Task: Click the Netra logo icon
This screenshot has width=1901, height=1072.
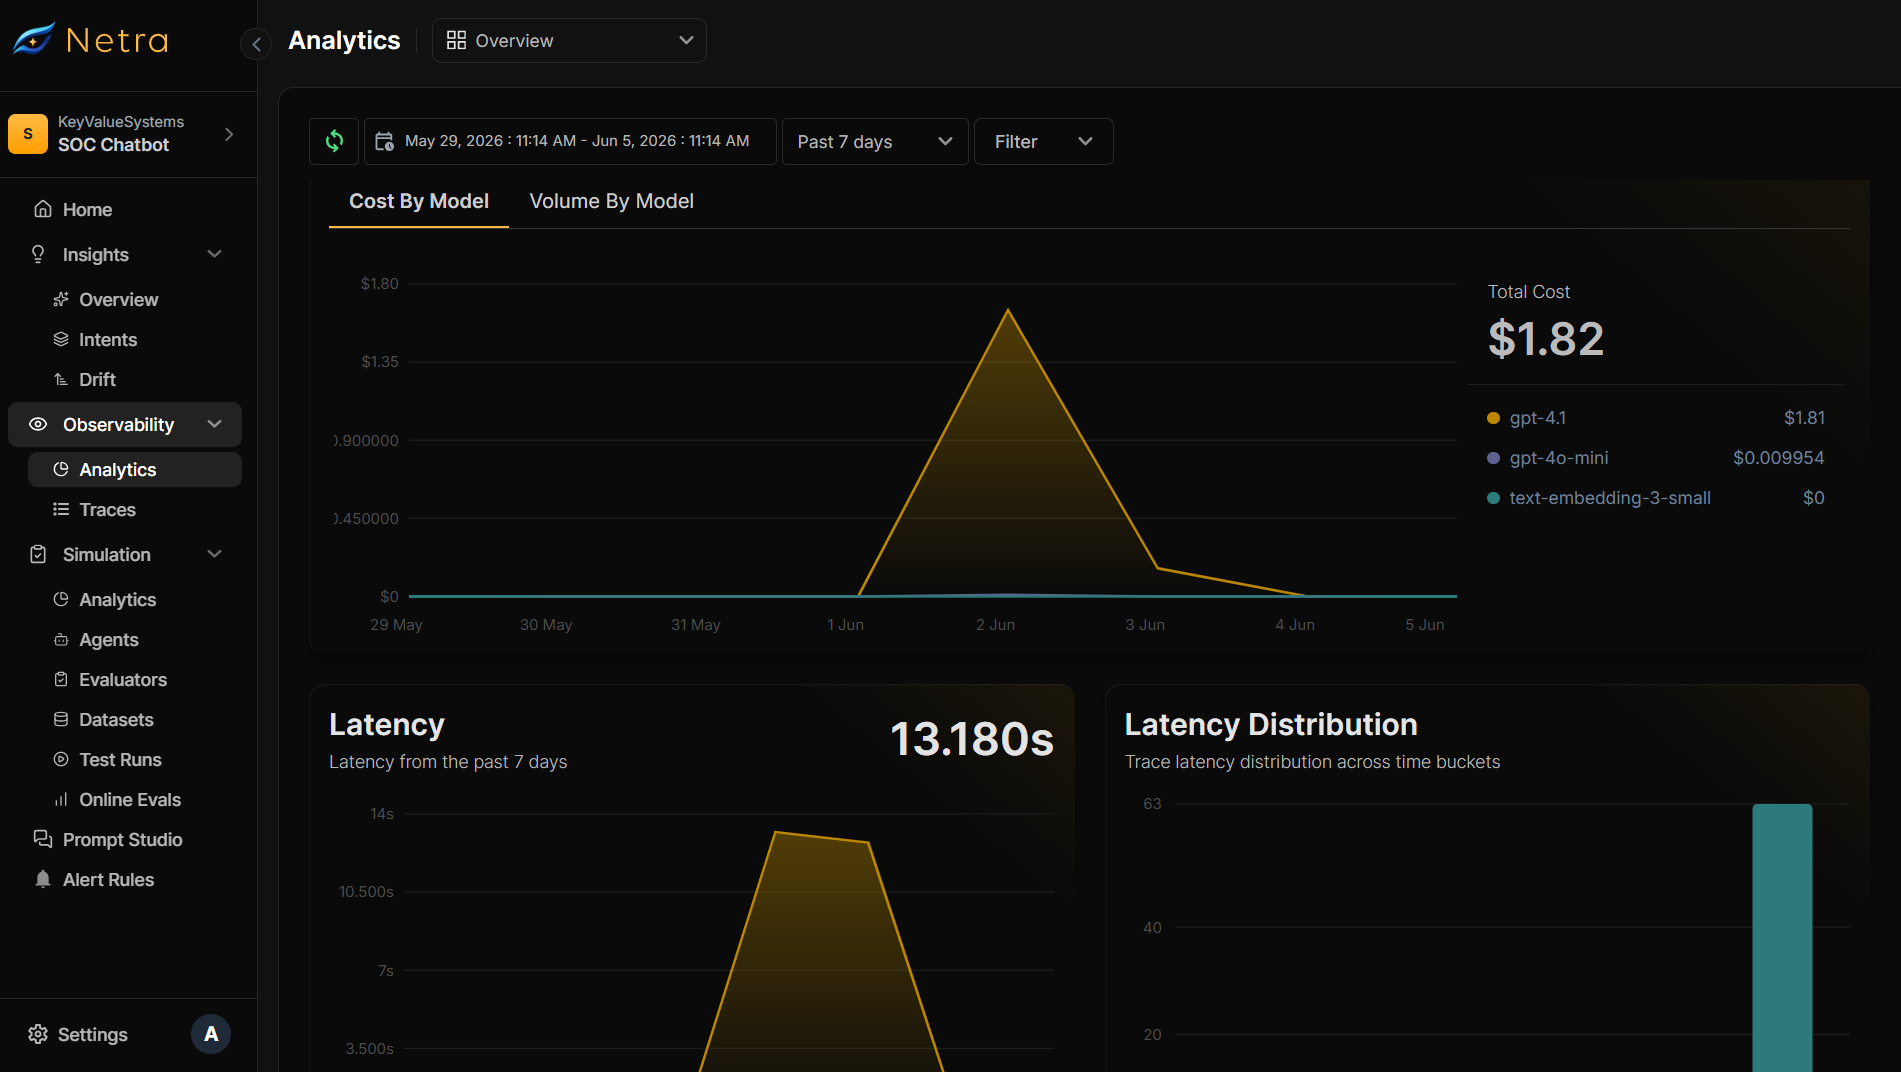Action: coord(34,40)
